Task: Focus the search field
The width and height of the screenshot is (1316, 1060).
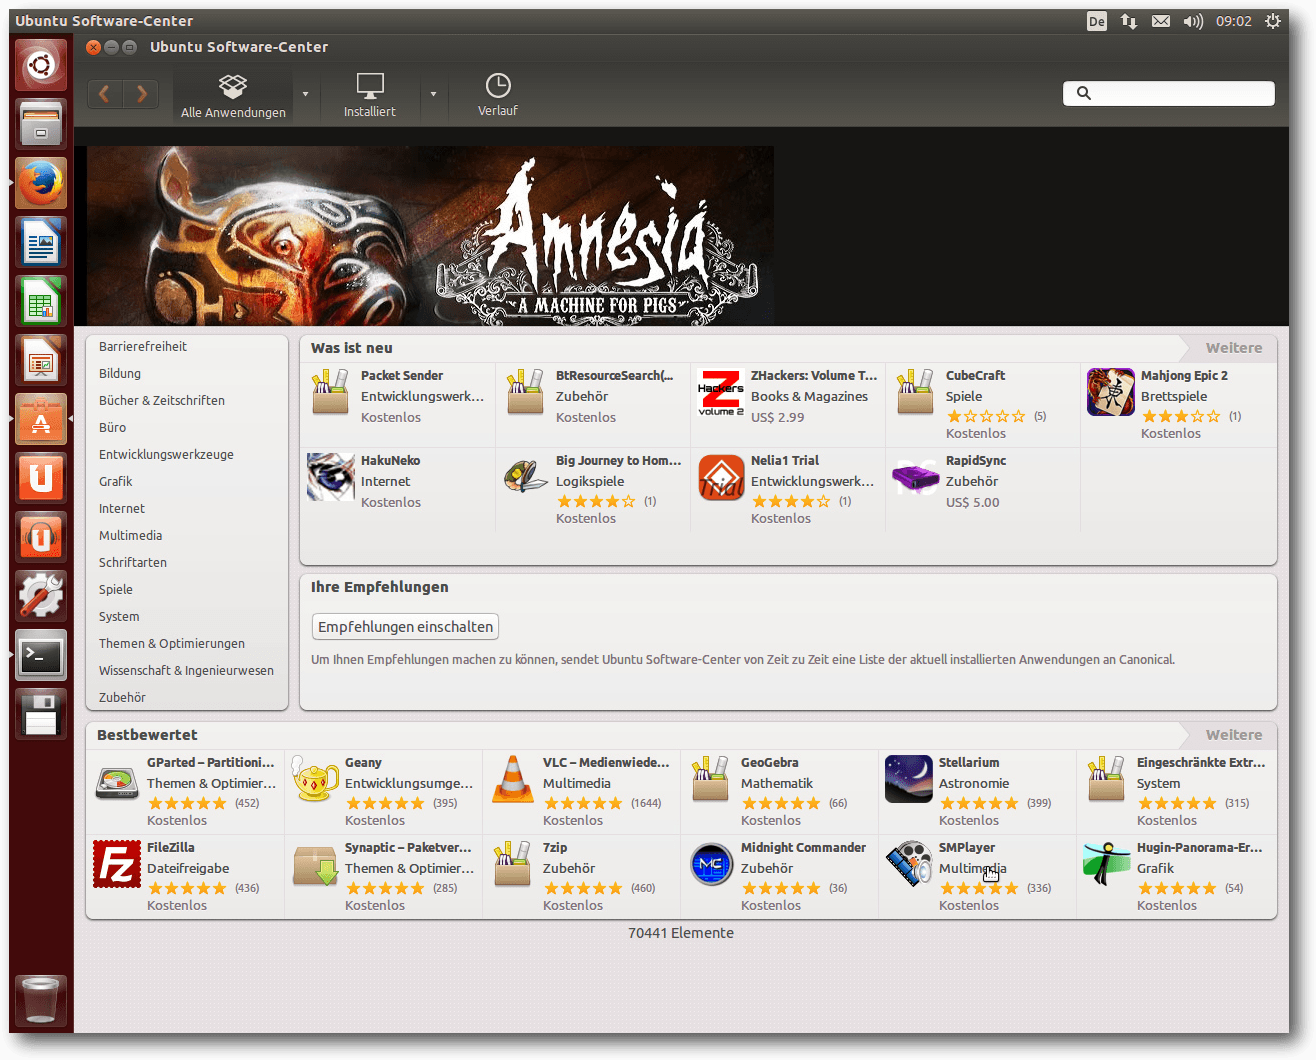Action: pyautogui.click(x=1168, y=93)
